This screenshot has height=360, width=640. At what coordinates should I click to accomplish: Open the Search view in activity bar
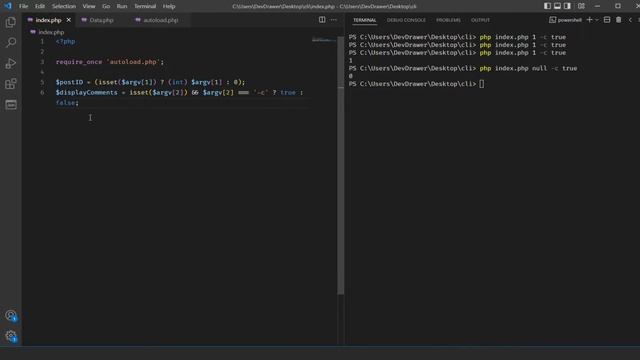pyautogui.click(x=11, y=43)
